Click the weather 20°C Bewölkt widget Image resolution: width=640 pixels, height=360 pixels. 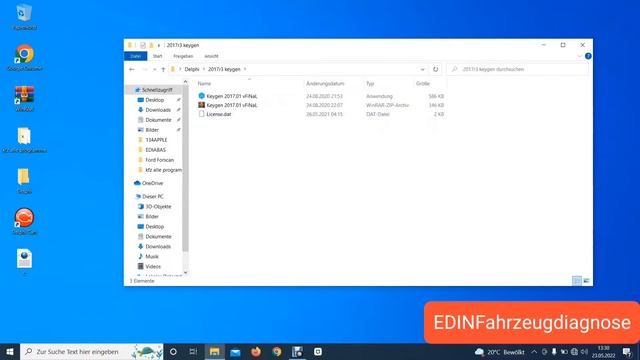500,352
